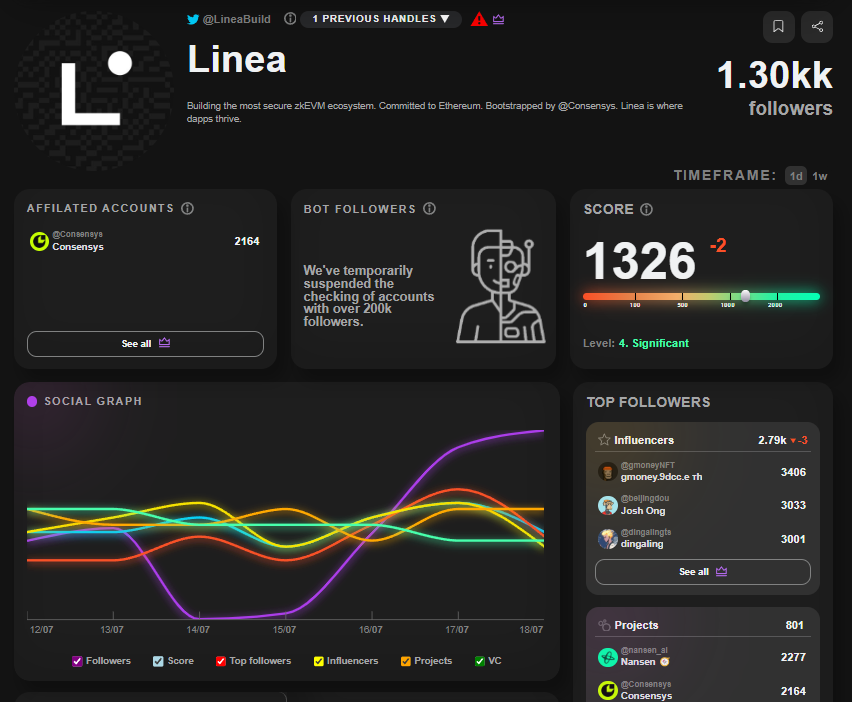Open gmoney.9dcc.e follower profile

point(703,472)
